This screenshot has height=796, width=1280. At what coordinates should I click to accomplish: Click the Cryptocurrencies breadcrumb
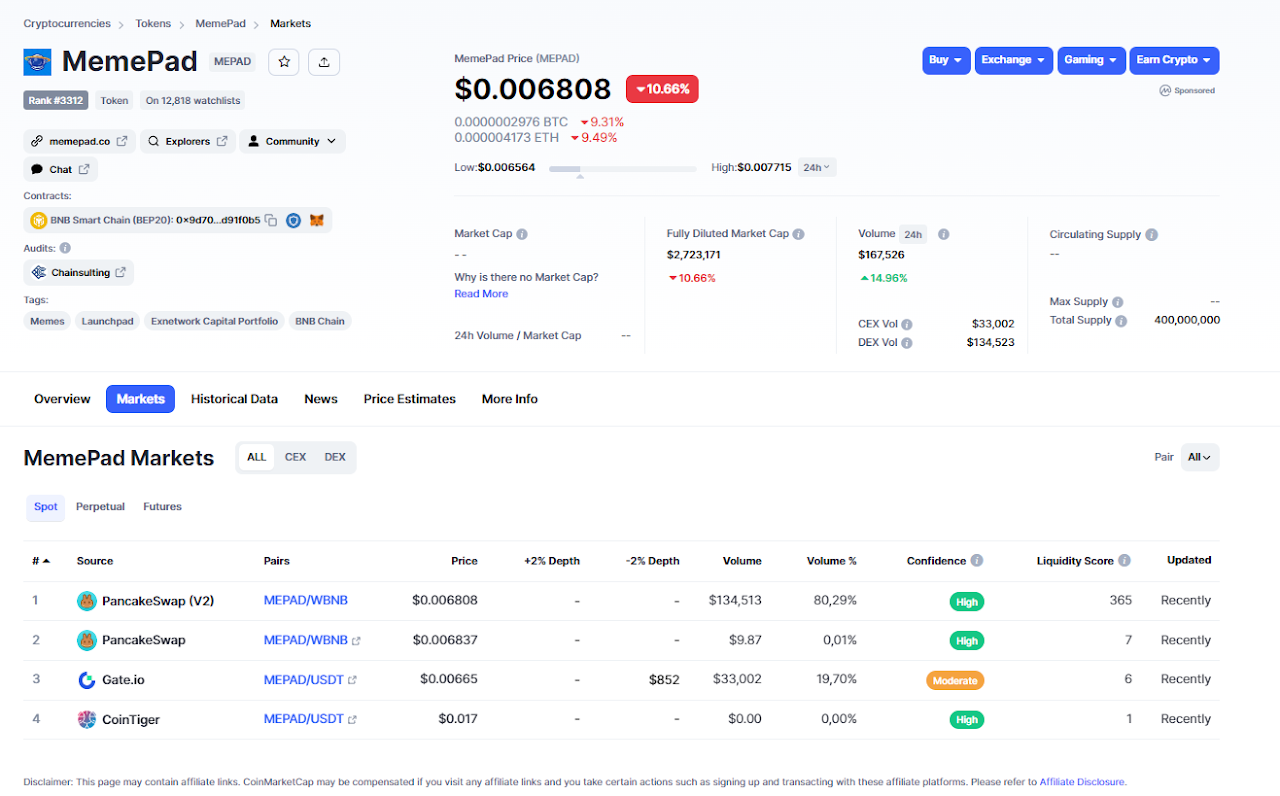click(x=67, y=23)
